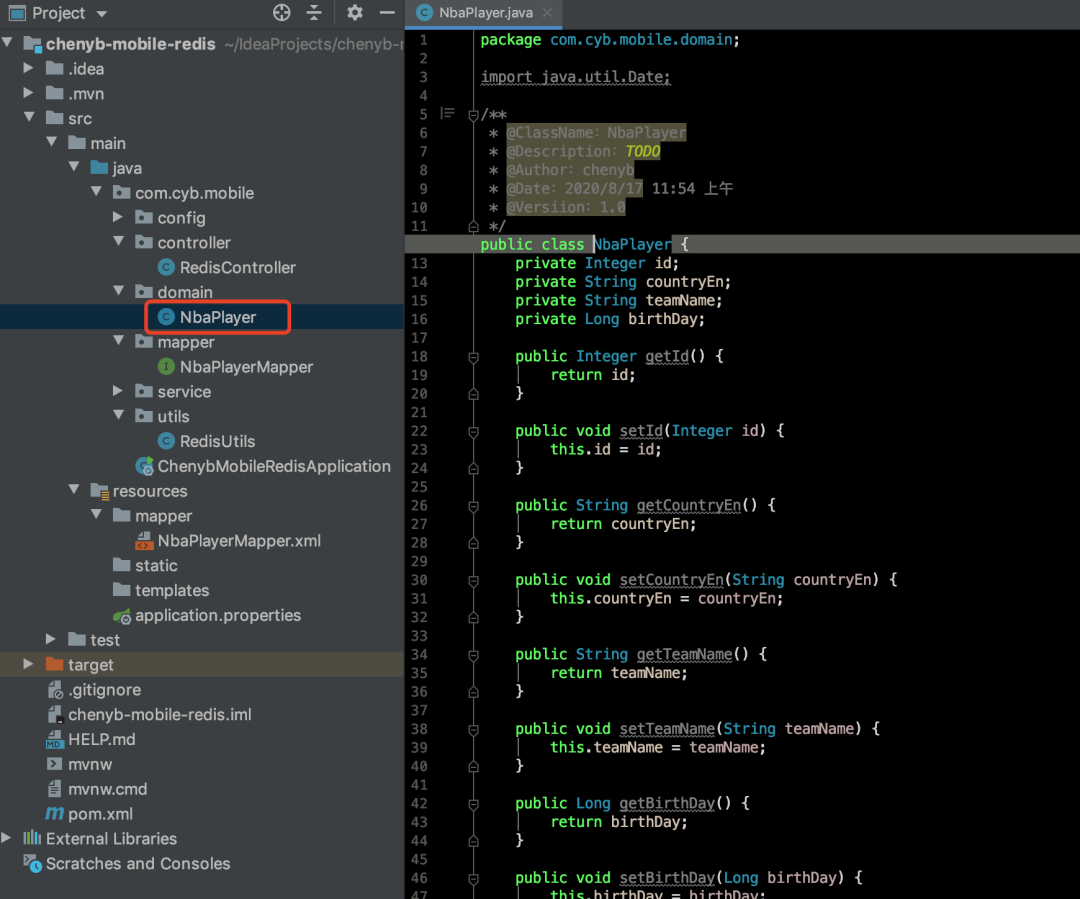Click the getTeamName method name in editor

point(684,655)
